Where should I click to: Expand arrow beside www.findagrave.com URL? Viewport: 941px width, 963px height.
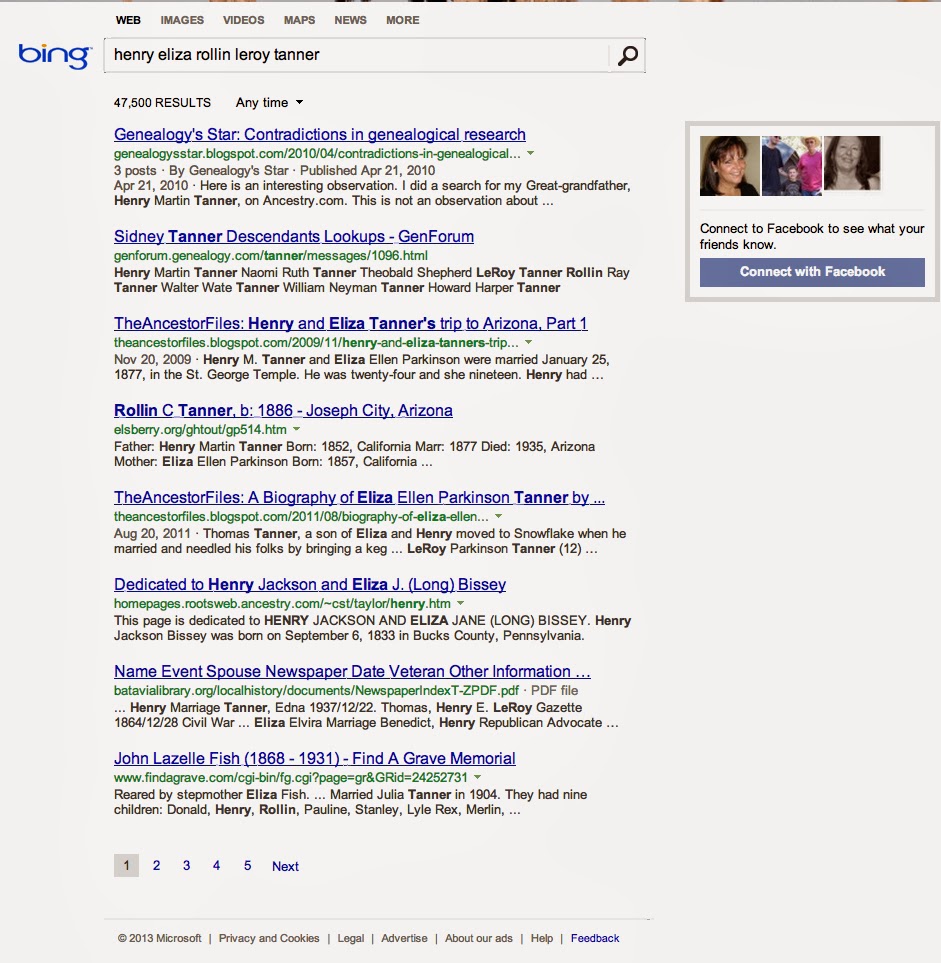point(477,778)
